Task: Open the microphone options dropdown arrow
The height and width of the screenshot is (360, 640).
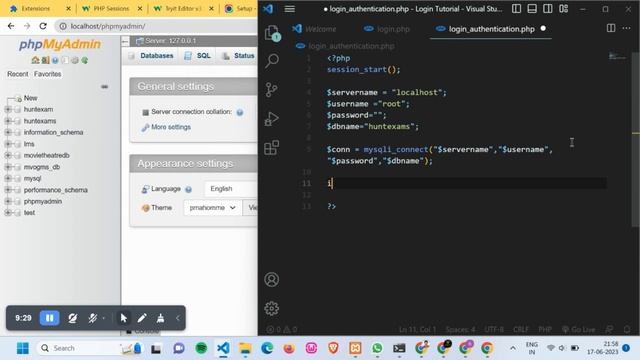Action: click(104, 318)
